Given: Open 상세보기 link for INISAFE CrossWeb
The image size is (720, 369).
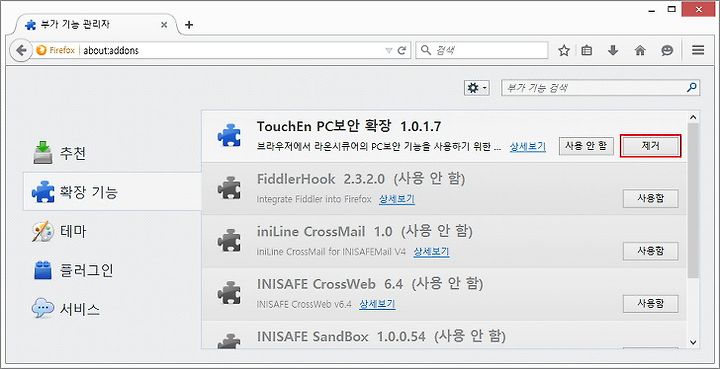Looking at the screenshot, I should coord(377,304).
